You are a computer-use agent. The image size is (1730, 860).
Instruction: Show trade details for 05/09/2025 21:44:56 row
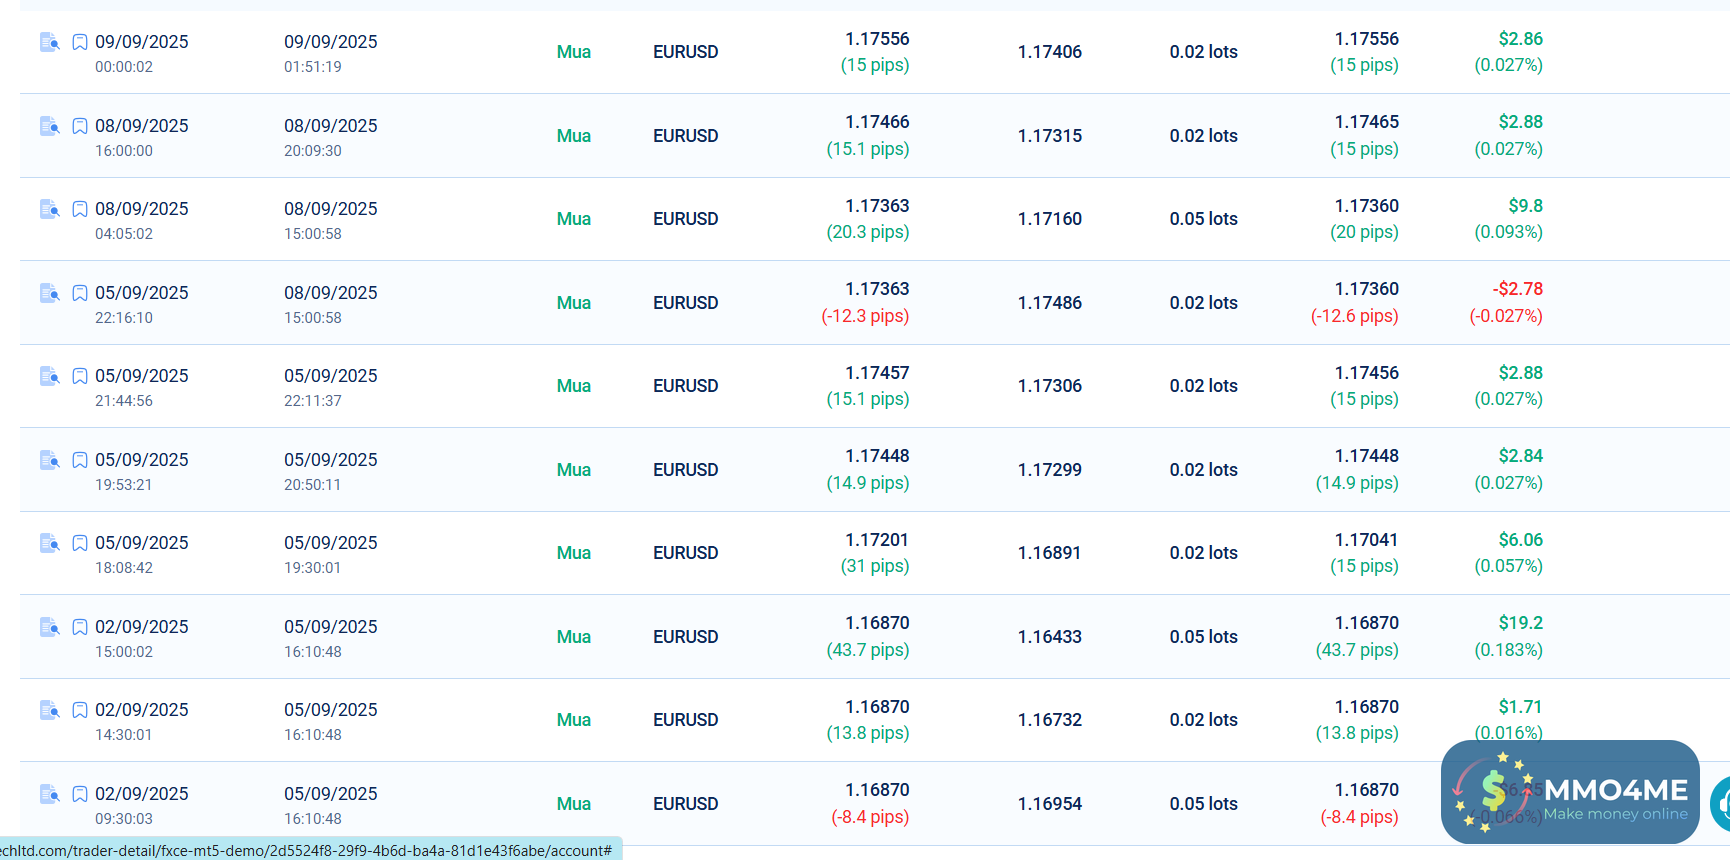click(49, 376)
